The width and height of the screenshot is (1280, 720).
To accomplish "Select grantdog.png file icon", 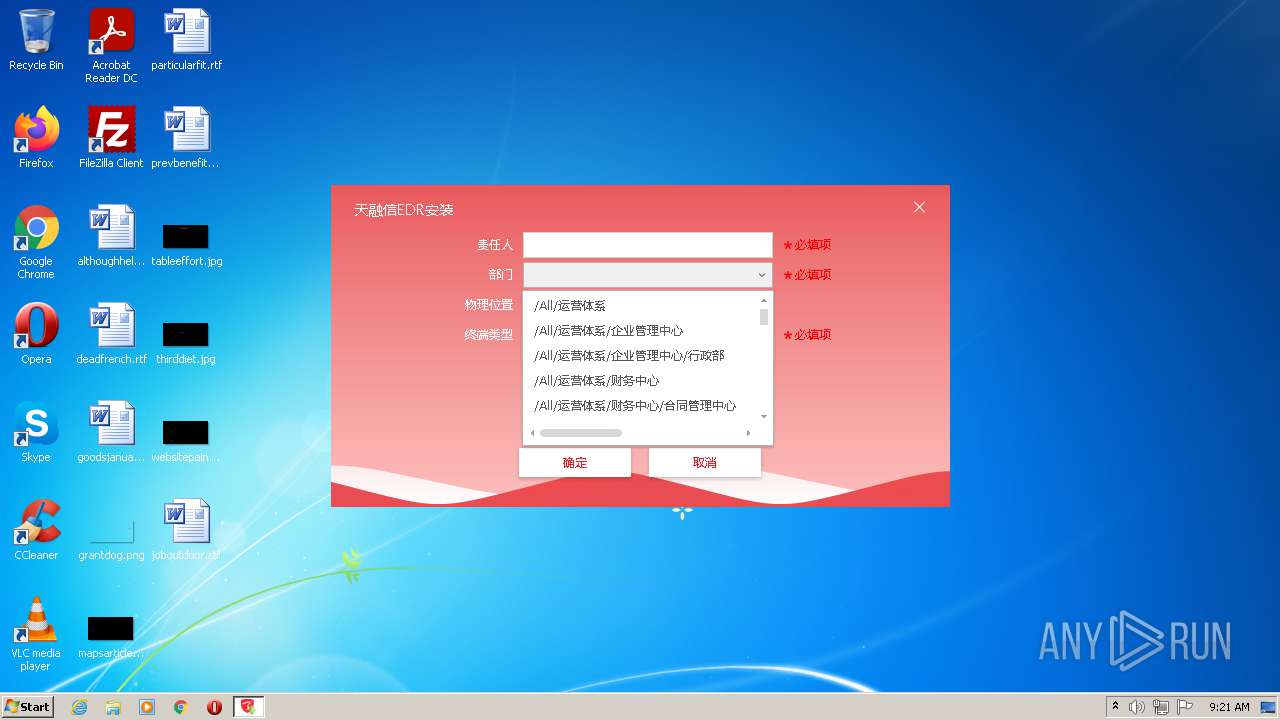I will pyautogui.click(x=111, y=540).
